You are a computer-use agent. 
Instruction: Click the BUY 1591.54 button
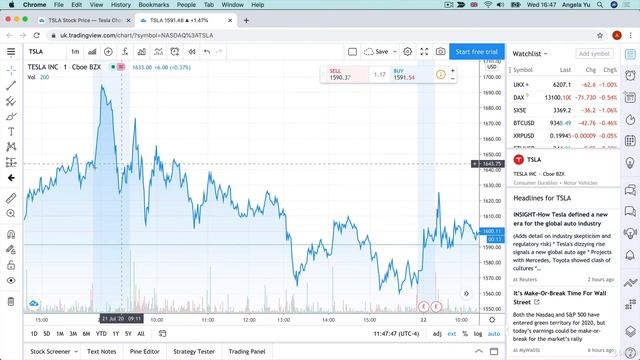pyautogui.click(x=411, y=74)
